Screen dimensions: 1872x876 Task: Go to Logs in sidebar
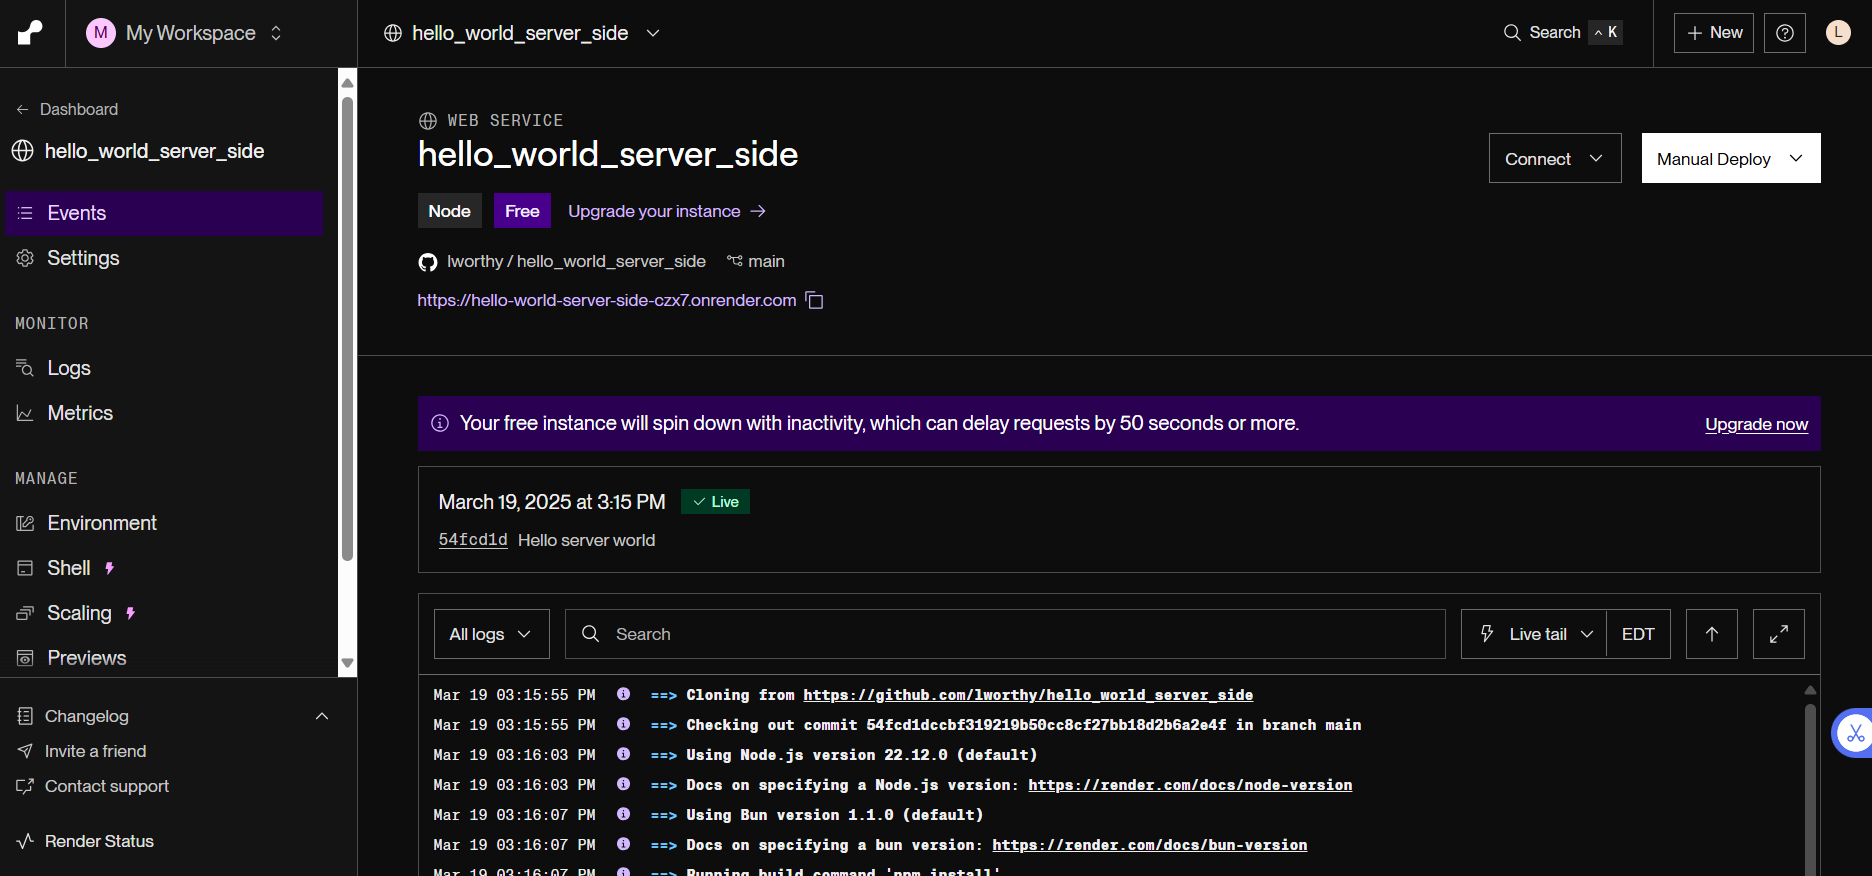point(69,368)
